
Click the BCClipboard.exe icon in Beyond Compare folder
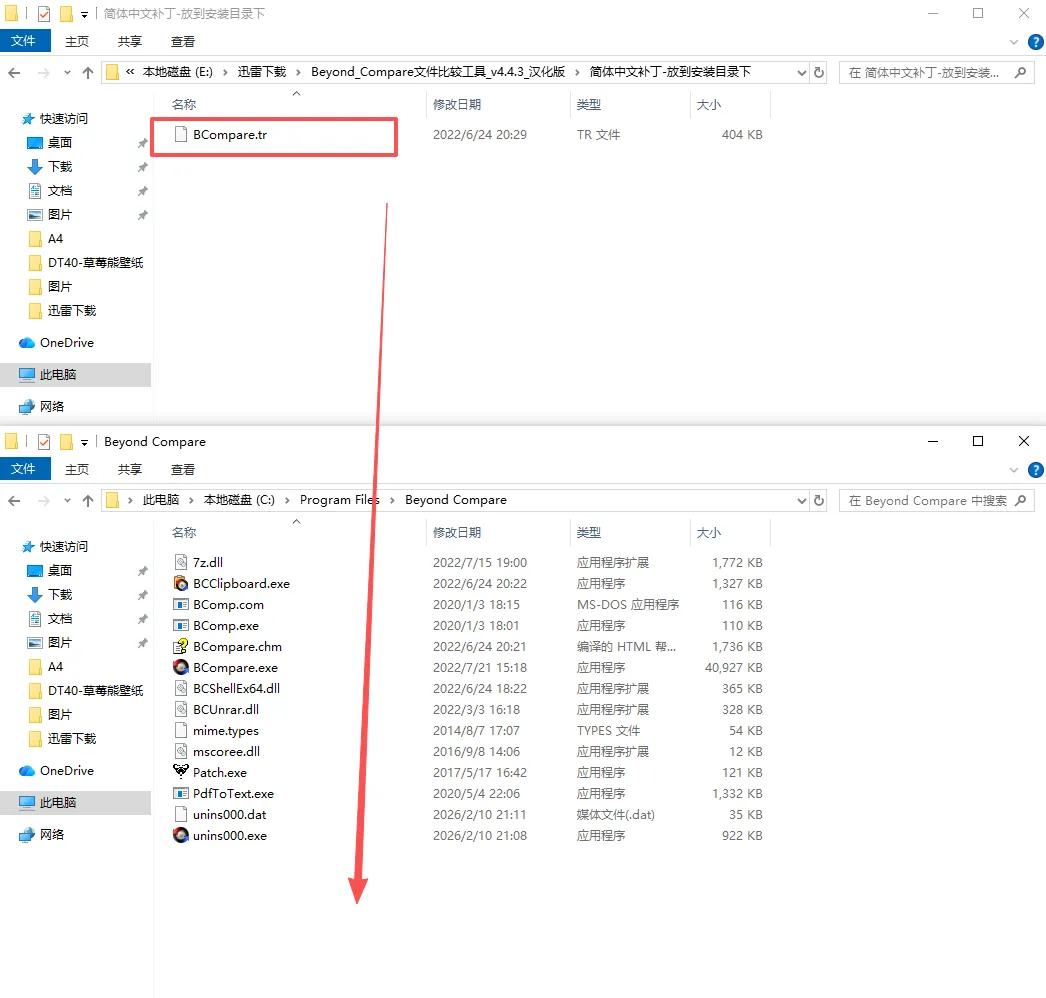pos(181,584)
